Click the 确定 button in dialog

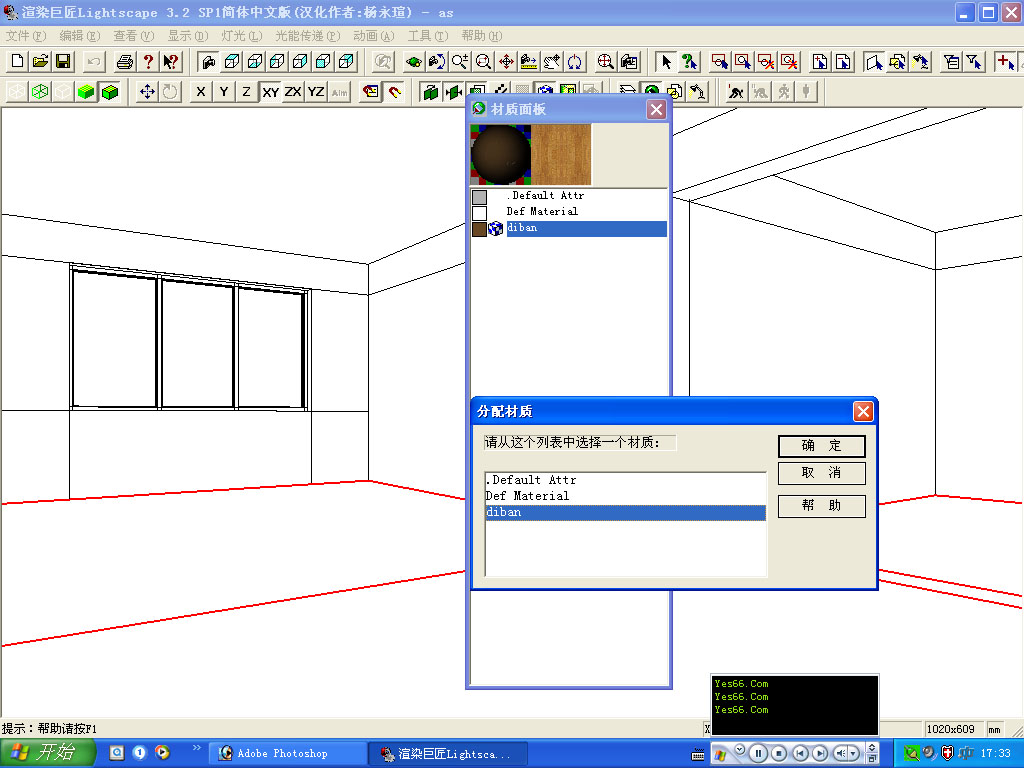pos(822,446)
